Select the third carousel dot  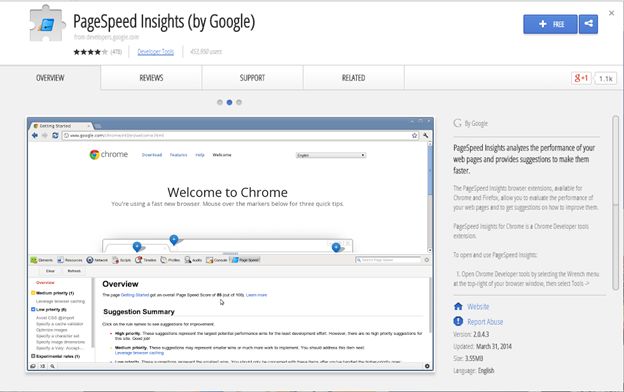click(x=239, y=102)
